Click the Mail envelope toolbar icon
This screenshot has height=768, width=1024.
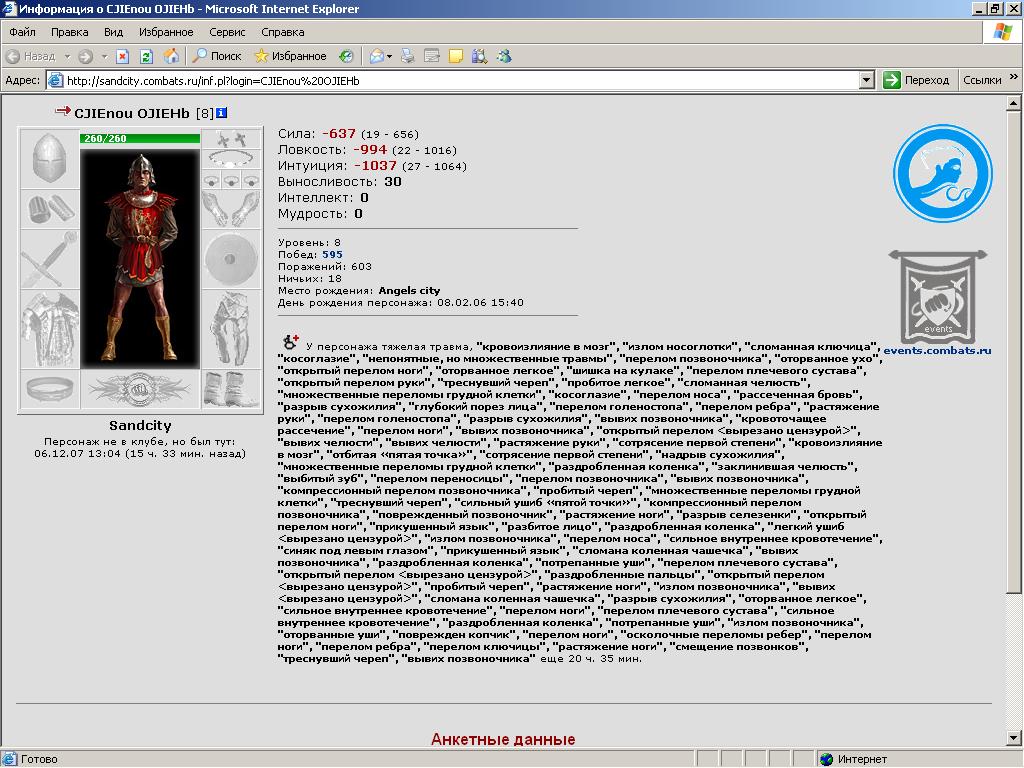click(377, 56)
